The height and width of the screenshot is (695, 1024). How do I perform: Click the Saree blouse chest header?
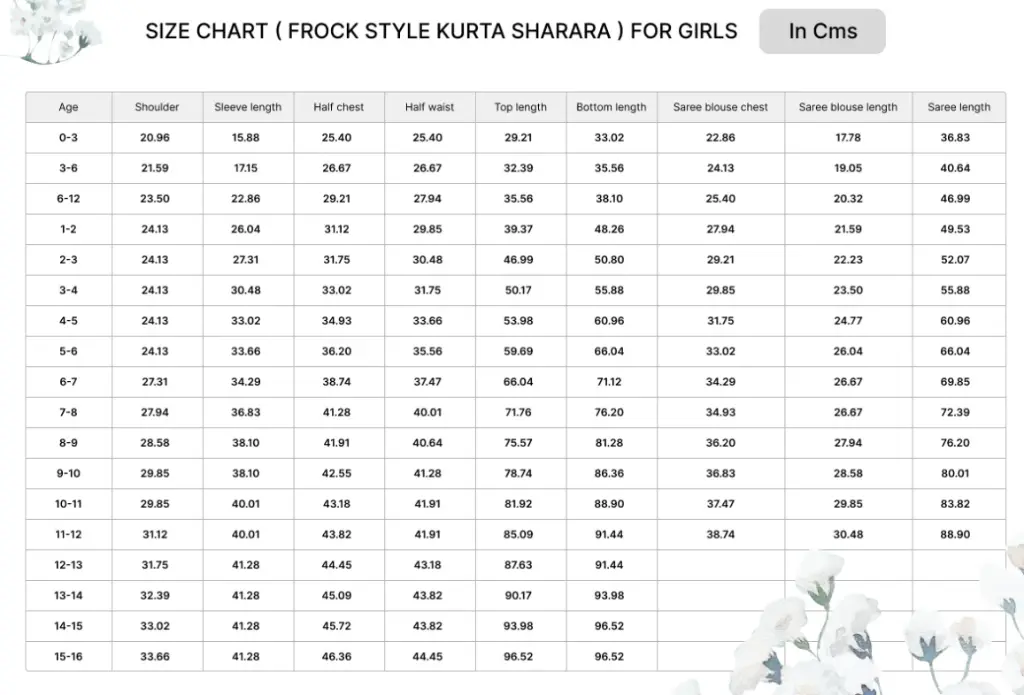(720, 107)
